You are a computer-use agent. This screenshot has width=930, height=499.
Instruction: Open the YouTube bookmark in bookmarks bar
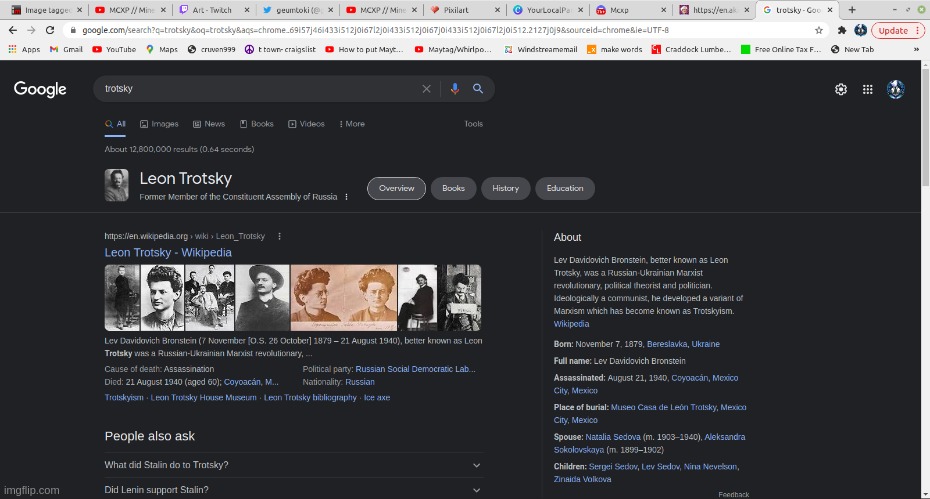coord(114,49)
